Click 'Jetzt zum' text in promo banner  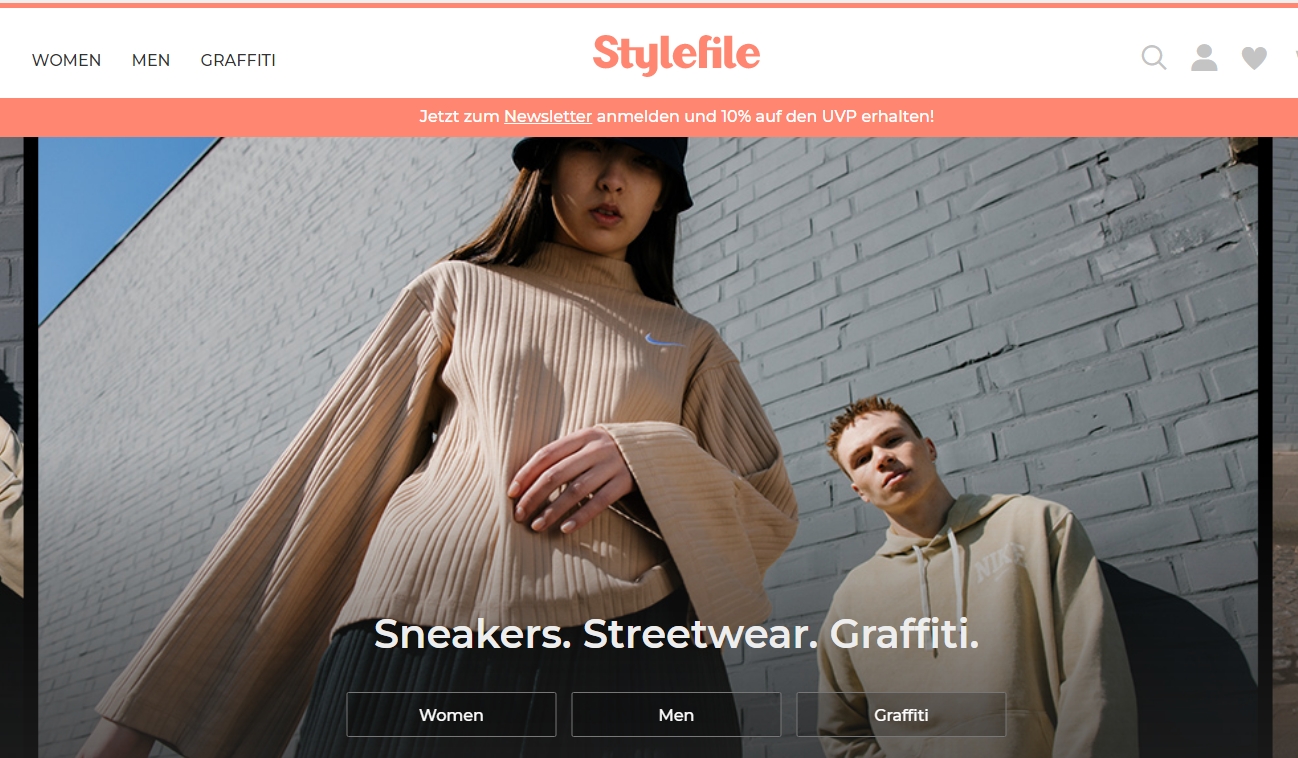click(x=459, y=116)
